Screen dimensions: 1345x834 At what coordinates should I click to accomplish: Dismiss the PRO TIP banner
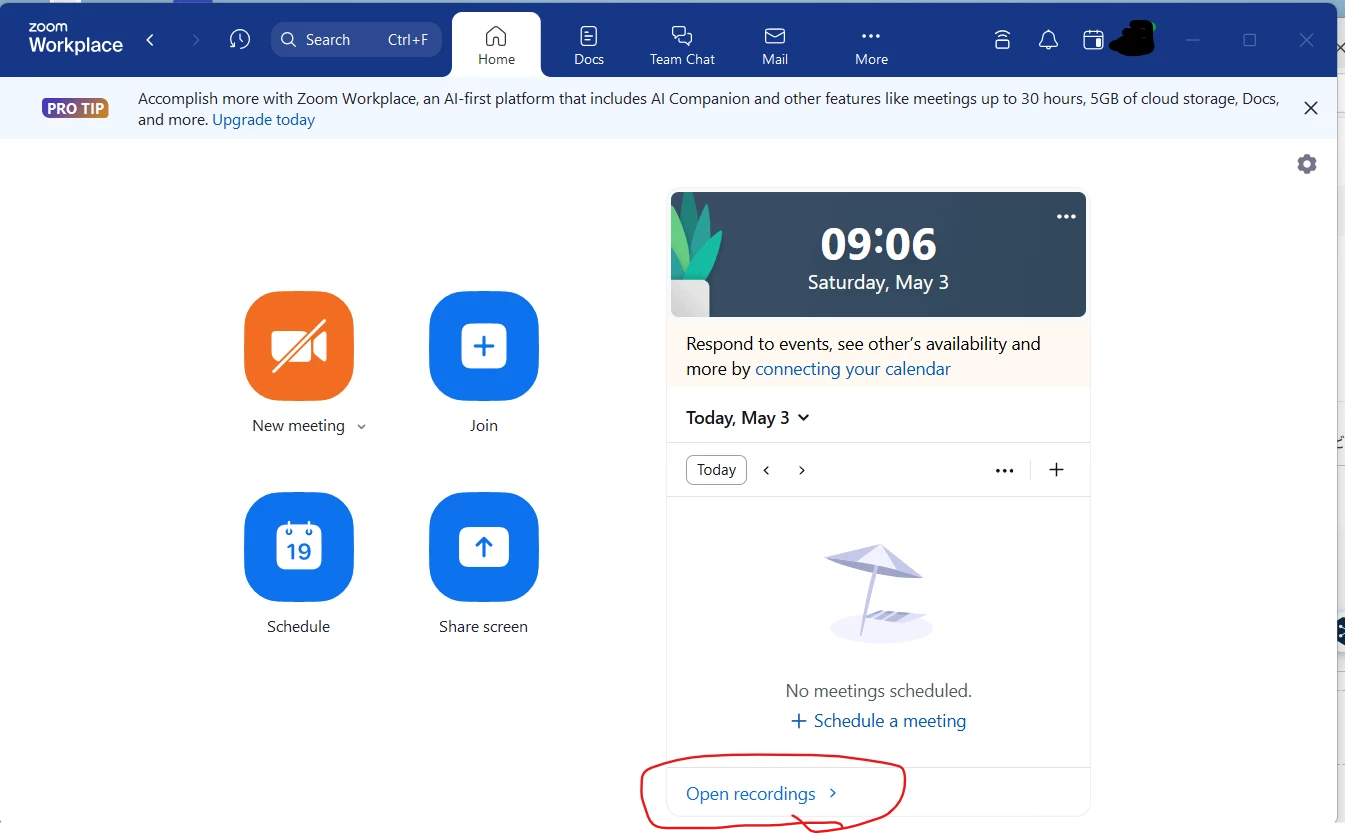tap(1311, 108)
